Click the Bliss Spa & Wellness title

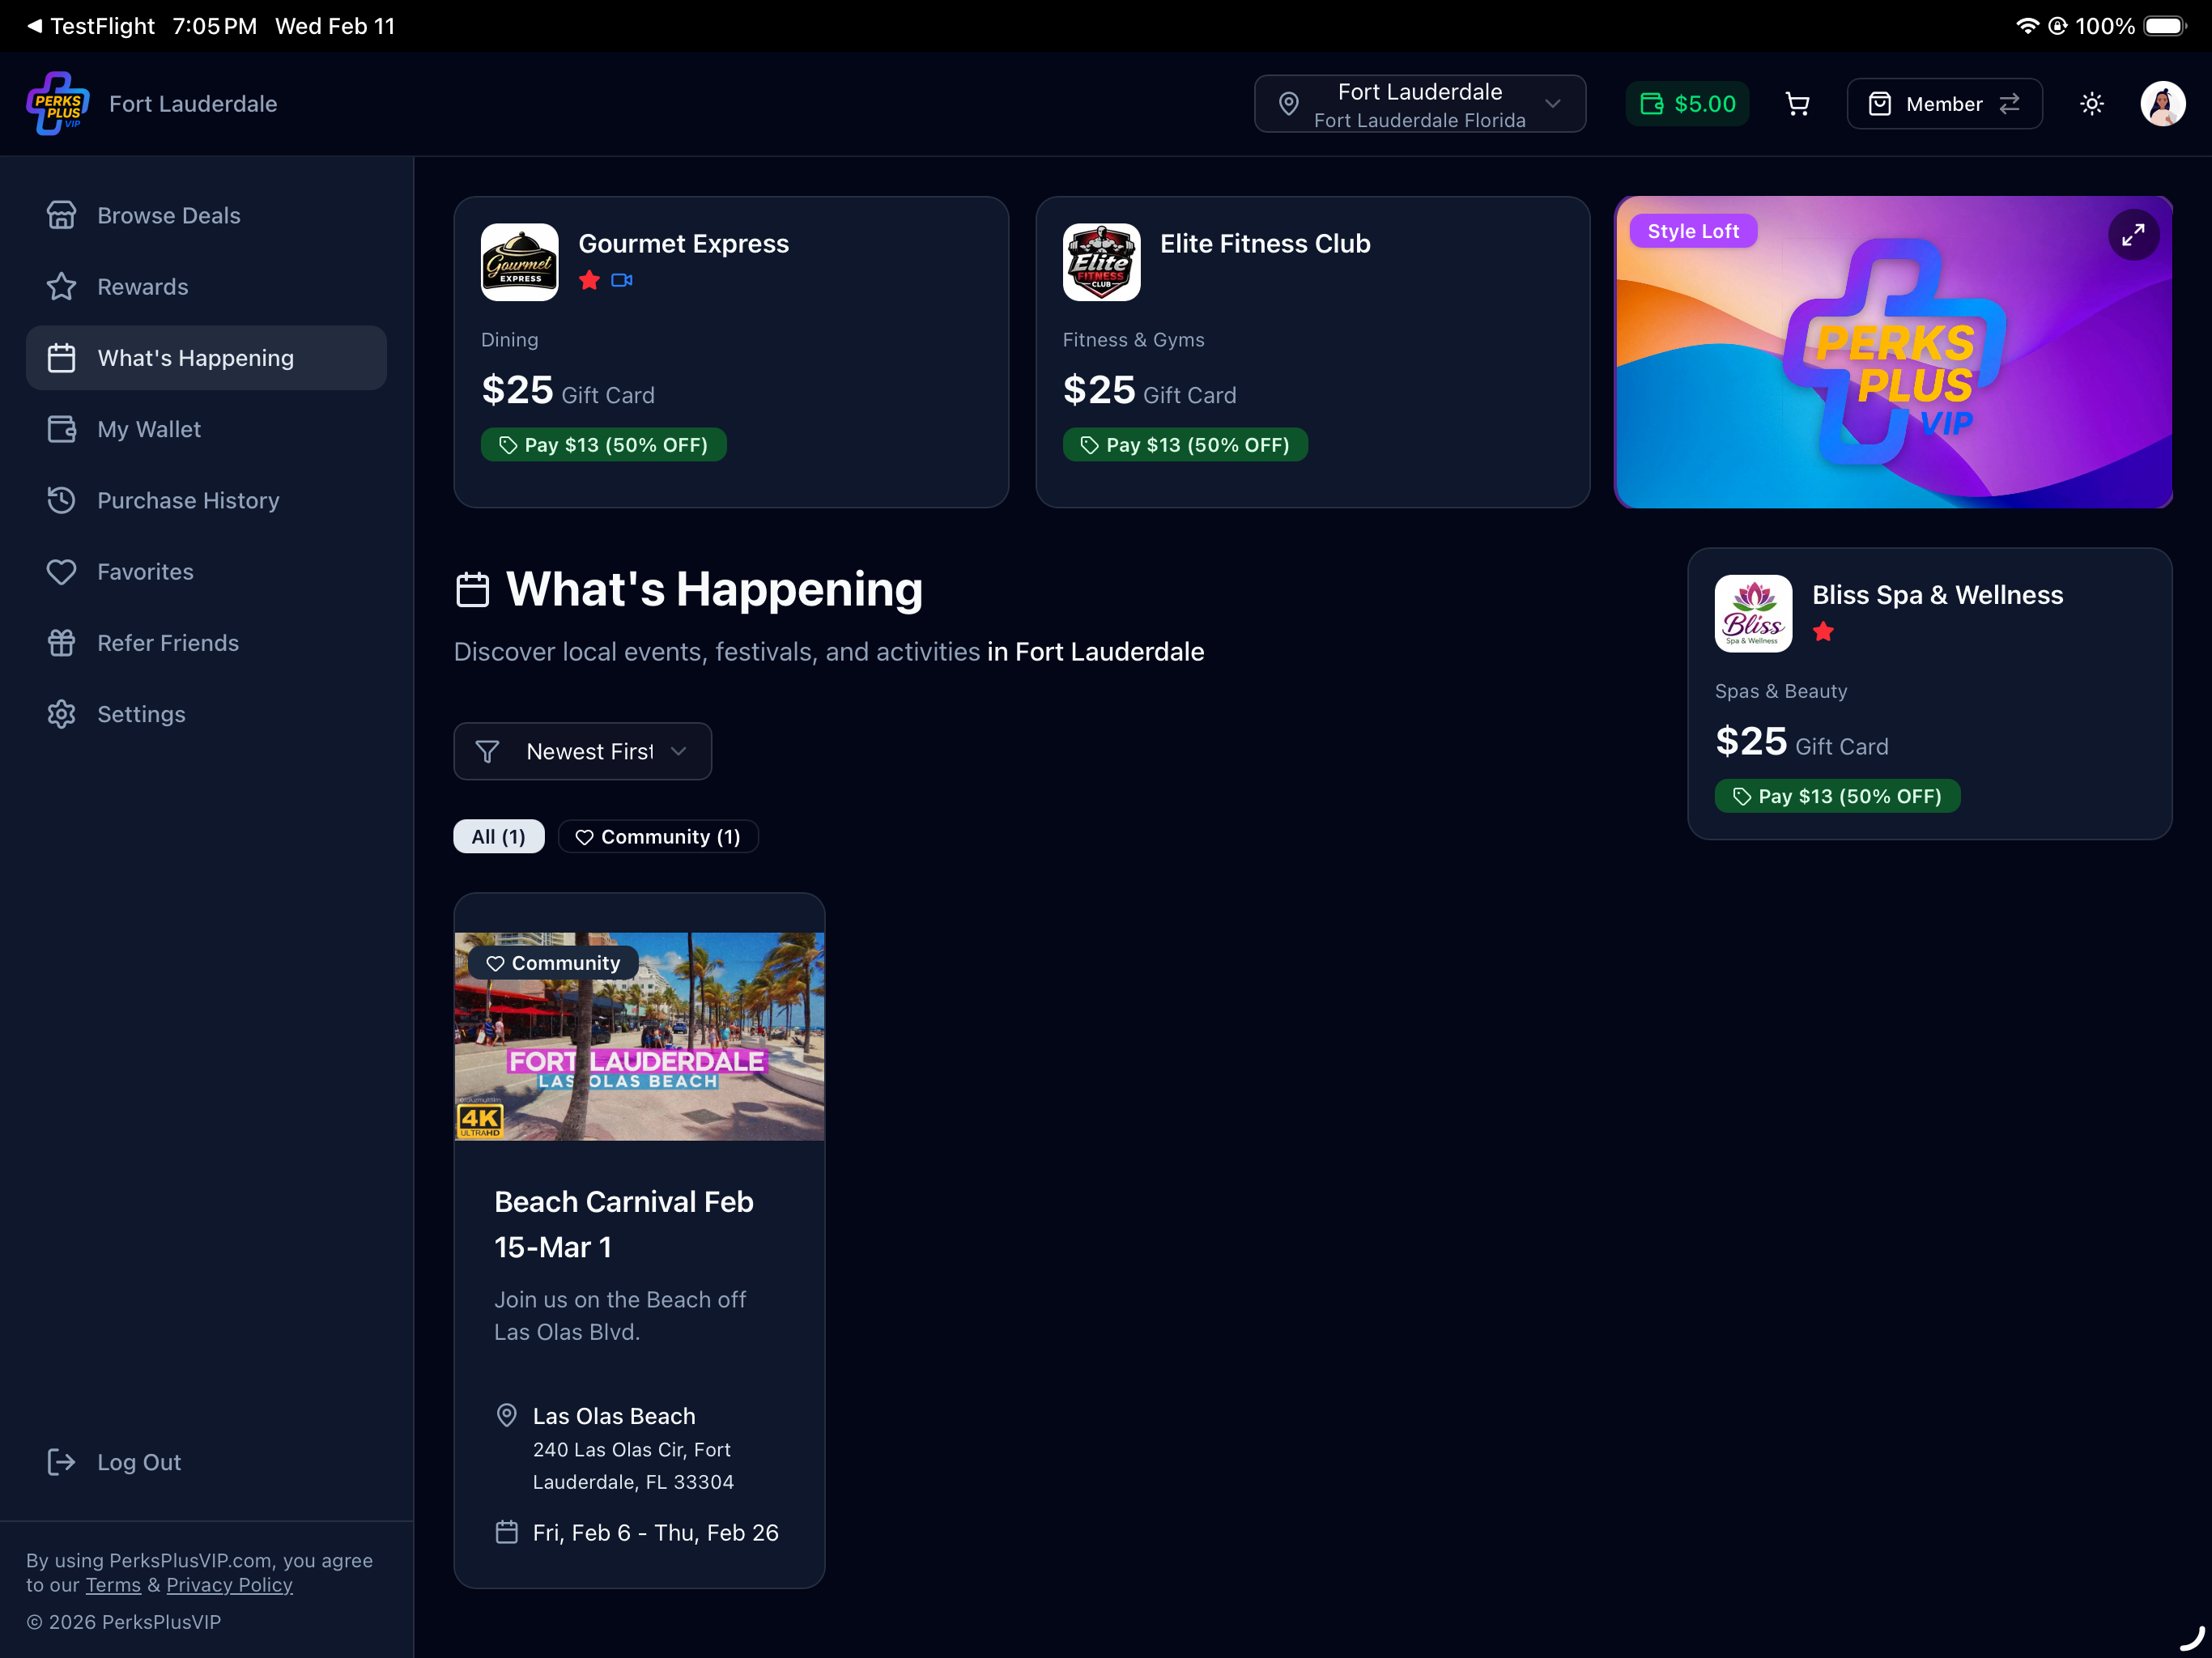coord(1937,595)
